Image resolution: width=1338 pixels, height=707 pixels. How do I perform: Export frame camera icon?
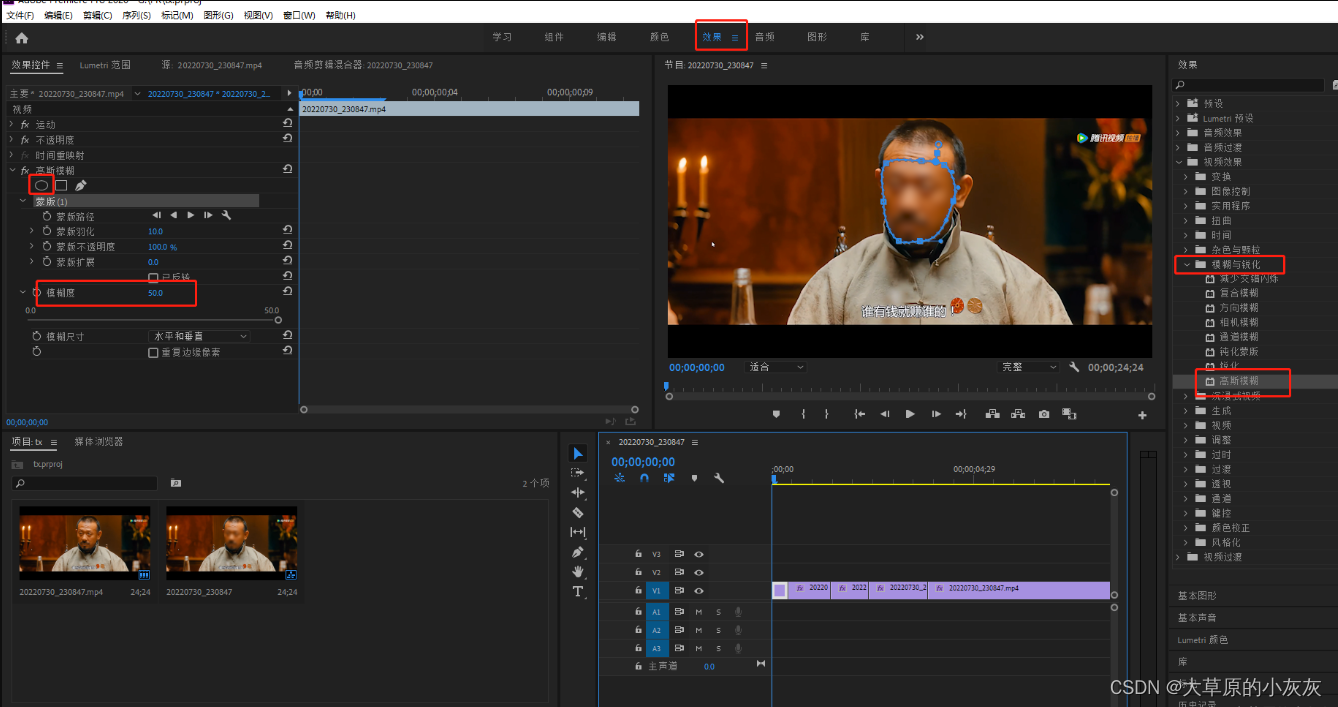(x=1044, y=414)
